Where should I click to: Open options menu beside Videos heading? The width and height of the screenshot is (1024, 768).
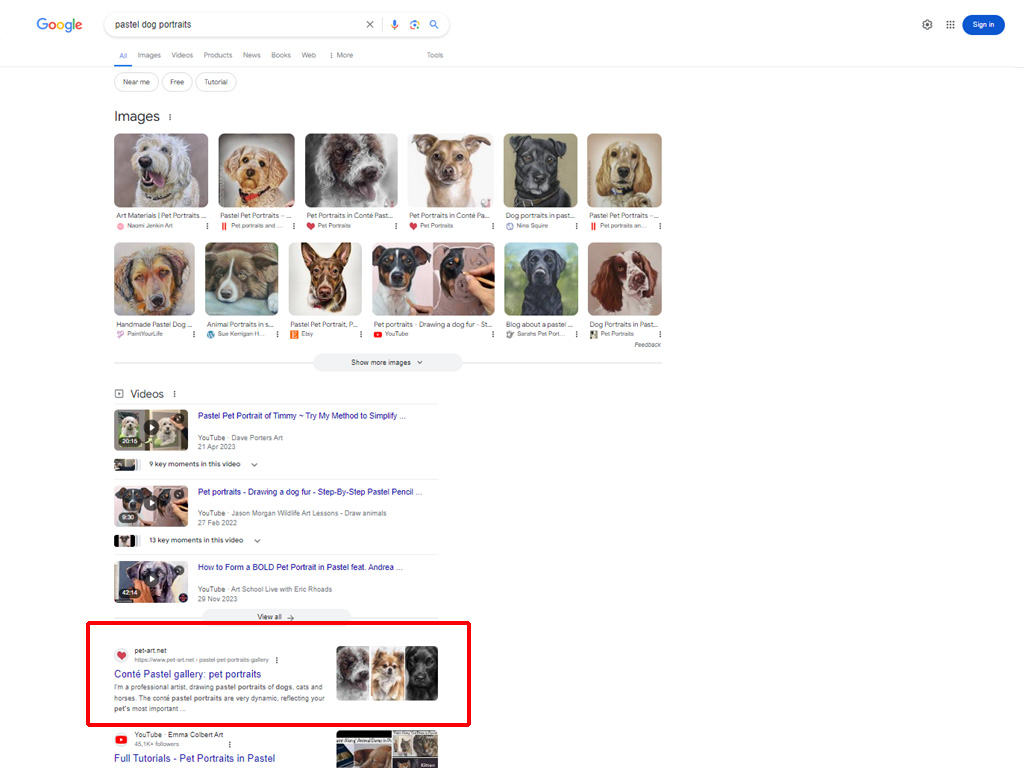[175, 394]
